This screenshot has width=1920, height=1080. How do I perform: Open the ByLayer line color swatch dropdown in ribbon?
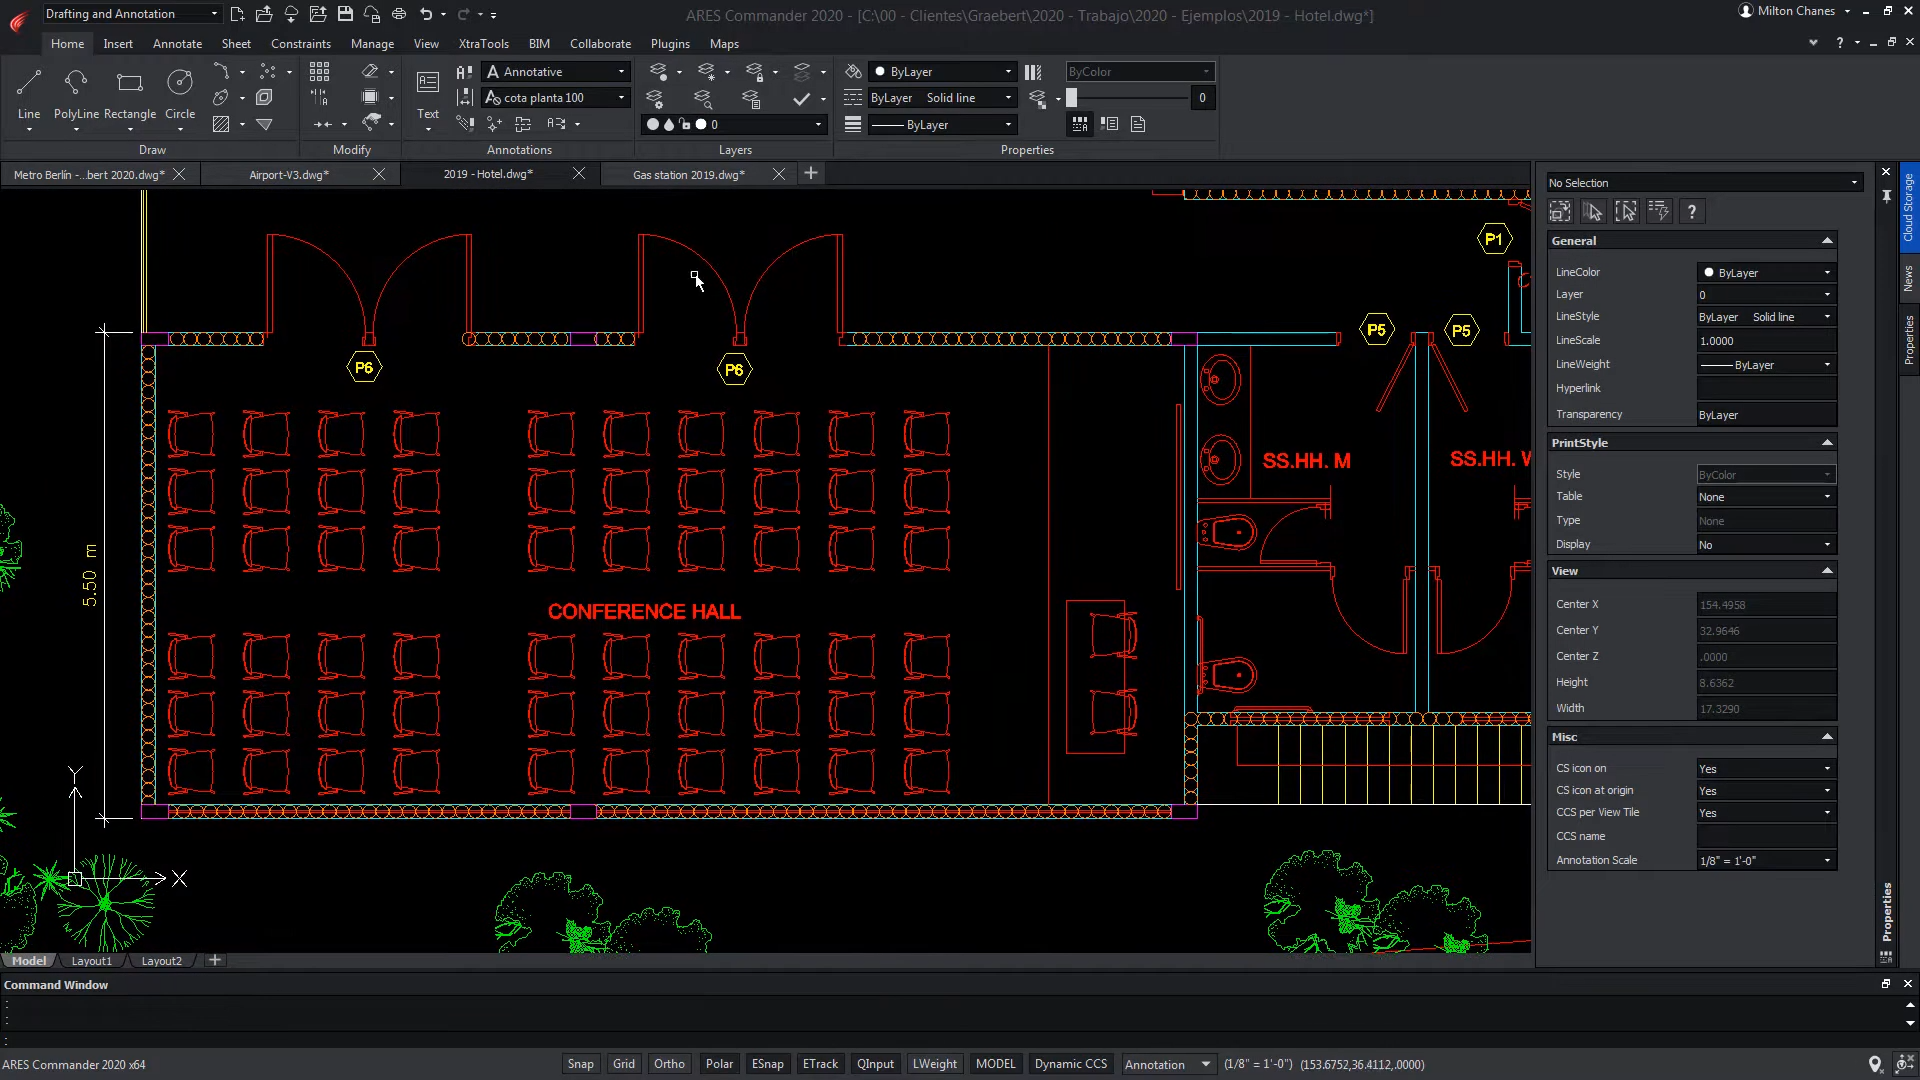point(942,72)
